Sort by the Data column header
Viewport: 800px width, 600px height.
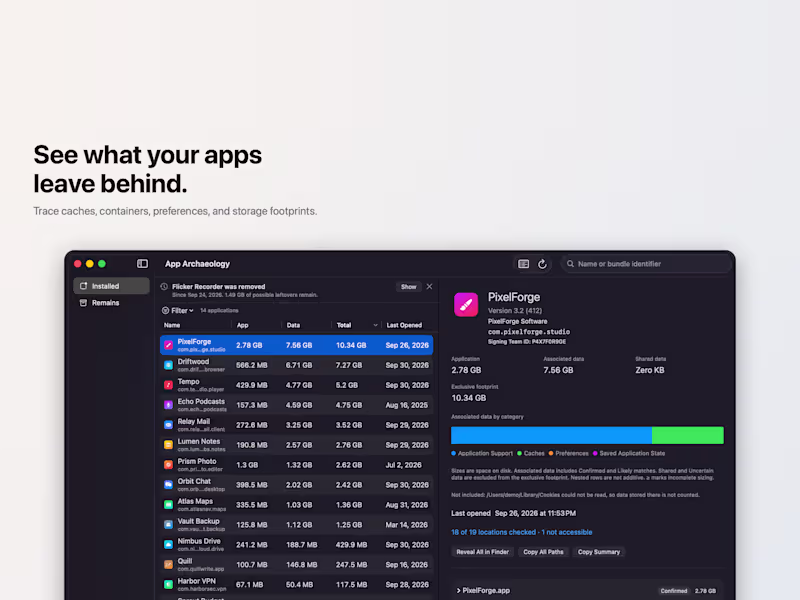point(293,325)
